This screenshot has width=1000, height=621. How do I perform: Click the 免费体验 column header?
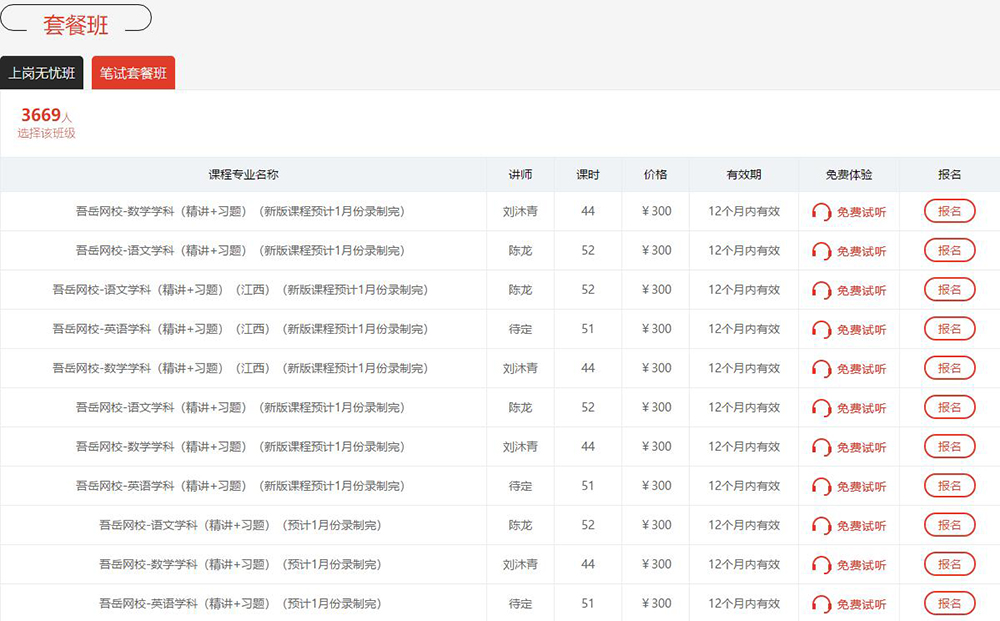point(848,175)
